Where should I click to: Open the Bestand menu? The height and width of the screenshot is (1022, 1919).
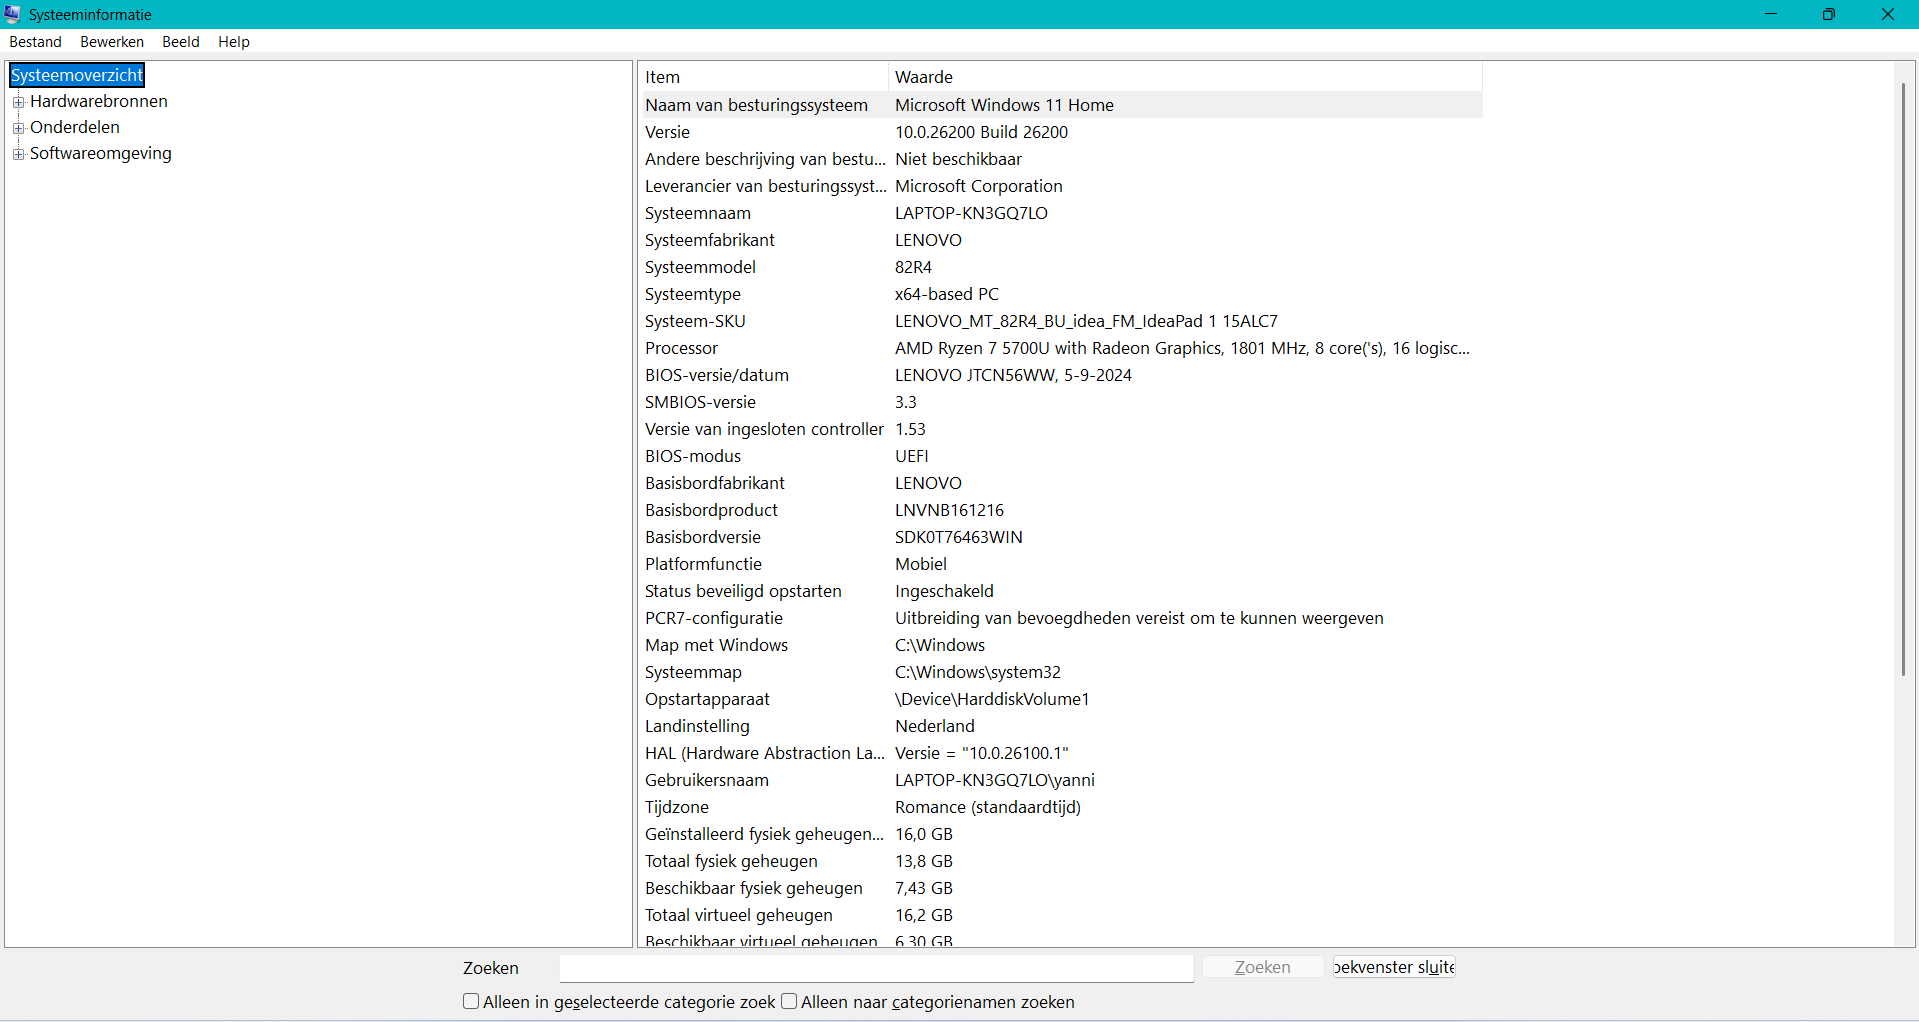(x=35, y=42)
